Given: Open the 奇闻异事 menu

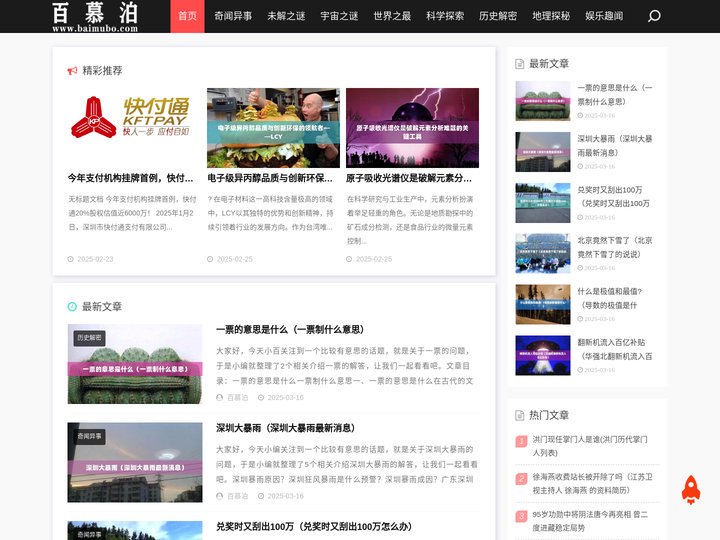Looking at the screenshot, I should pos(233,16).
